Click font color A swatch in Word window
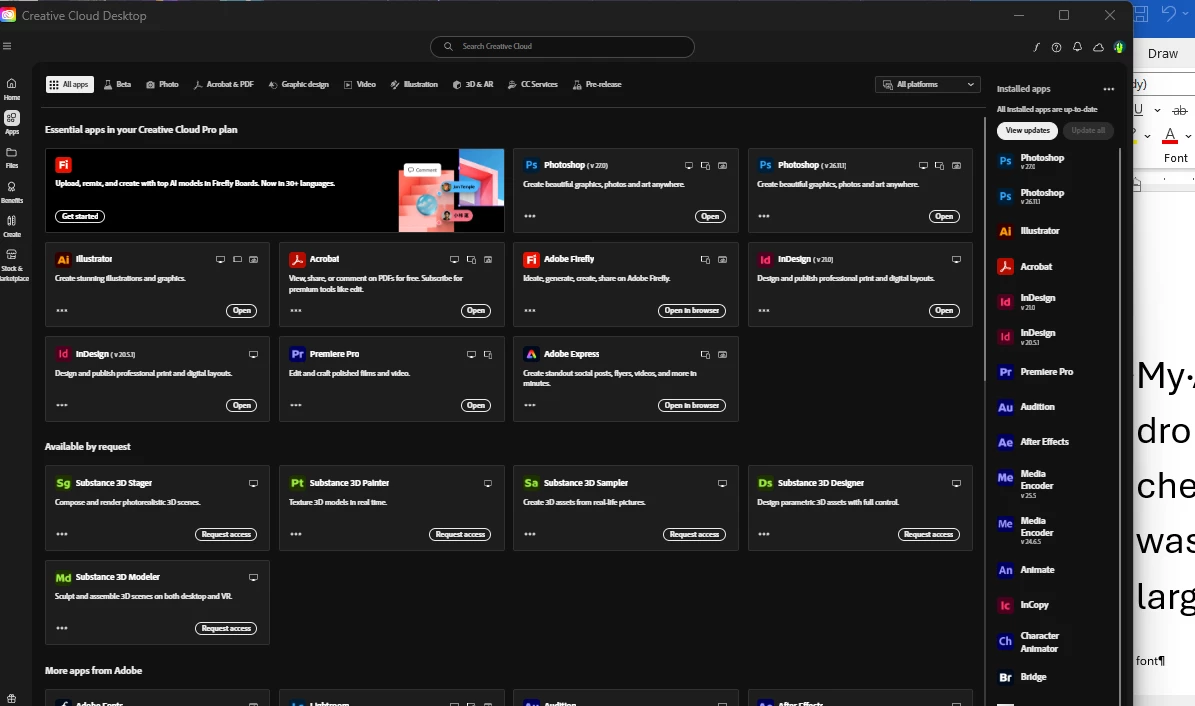This screenshot has width=1195, height=706. (x=1170, y=136)
